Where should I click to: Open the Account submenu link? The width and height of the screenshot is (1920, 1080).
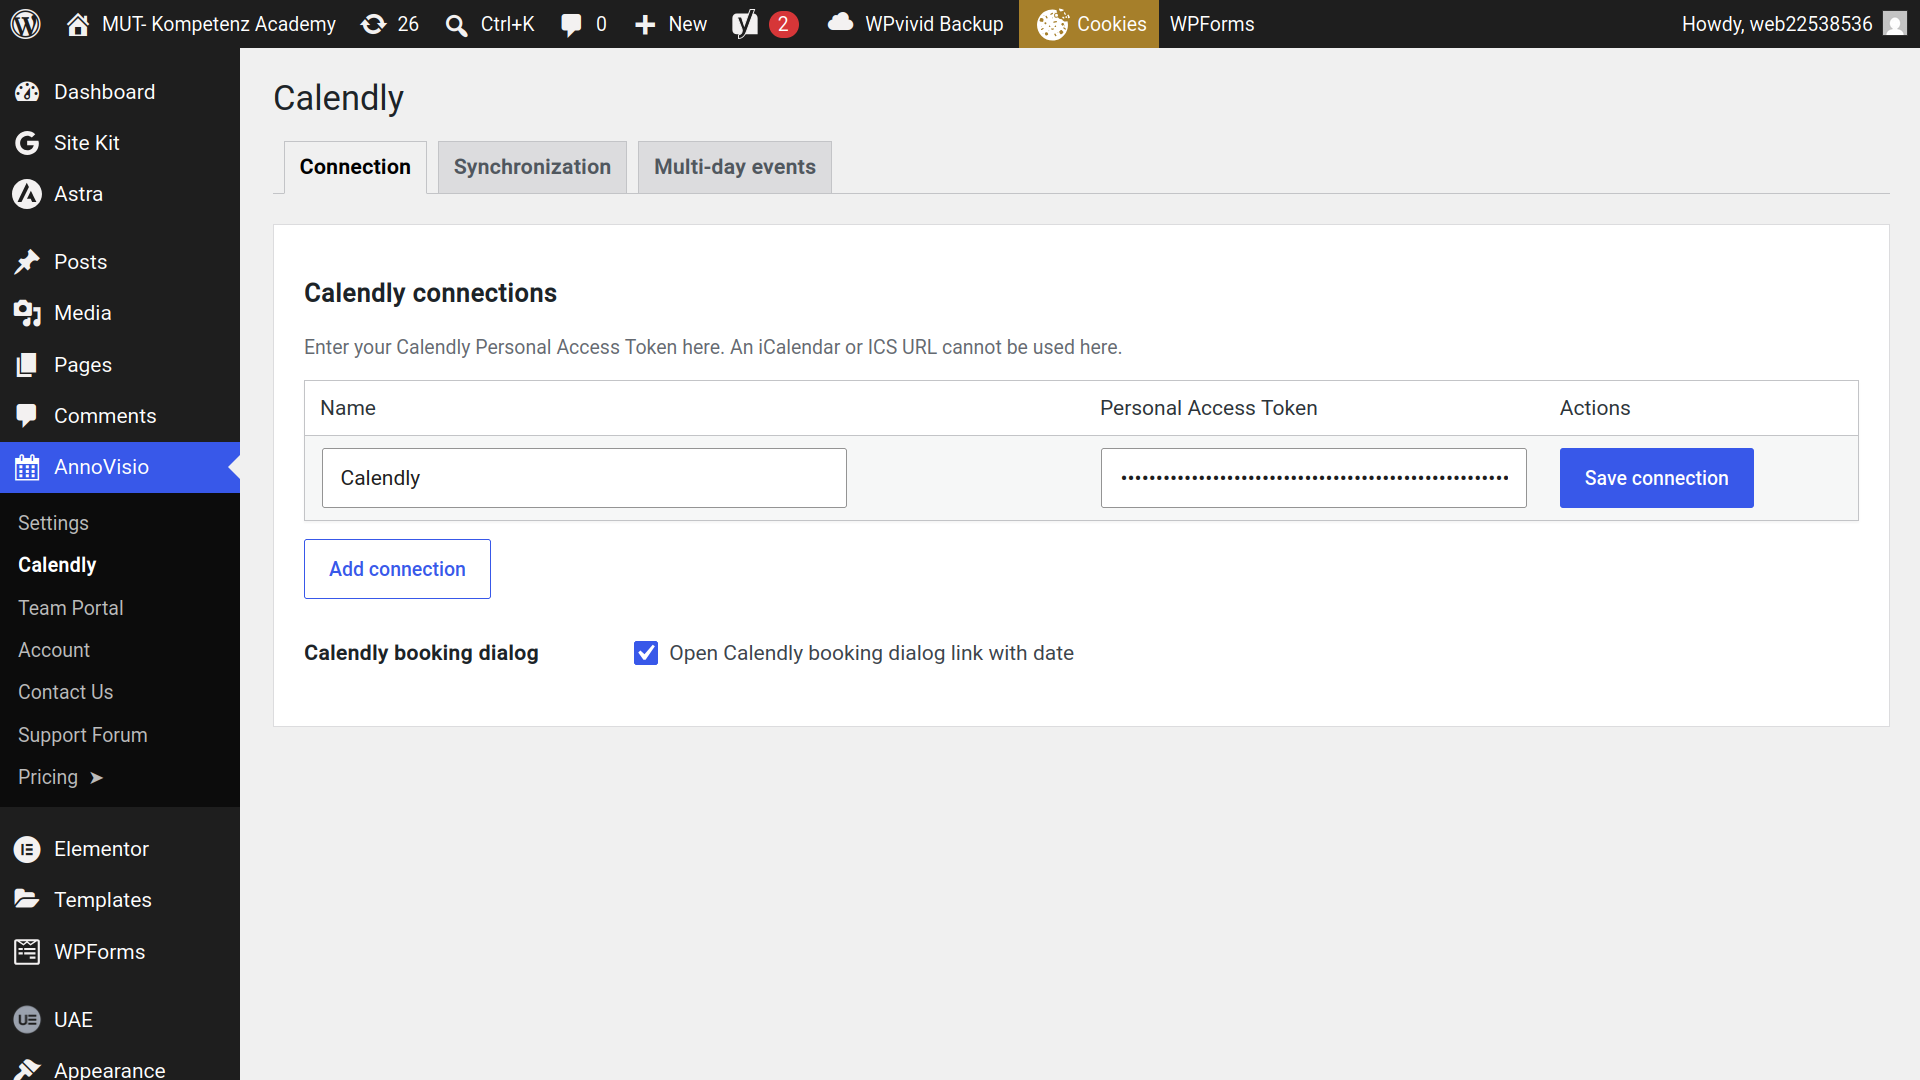[54, 650]
